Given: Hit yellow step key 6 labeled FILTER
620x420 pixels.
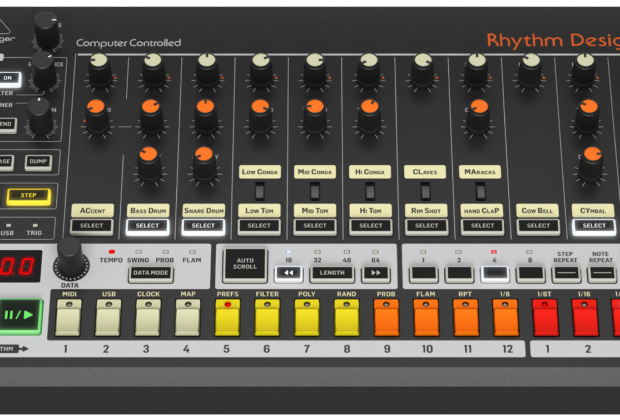Looking at the screenshot, I should point(267,318).
